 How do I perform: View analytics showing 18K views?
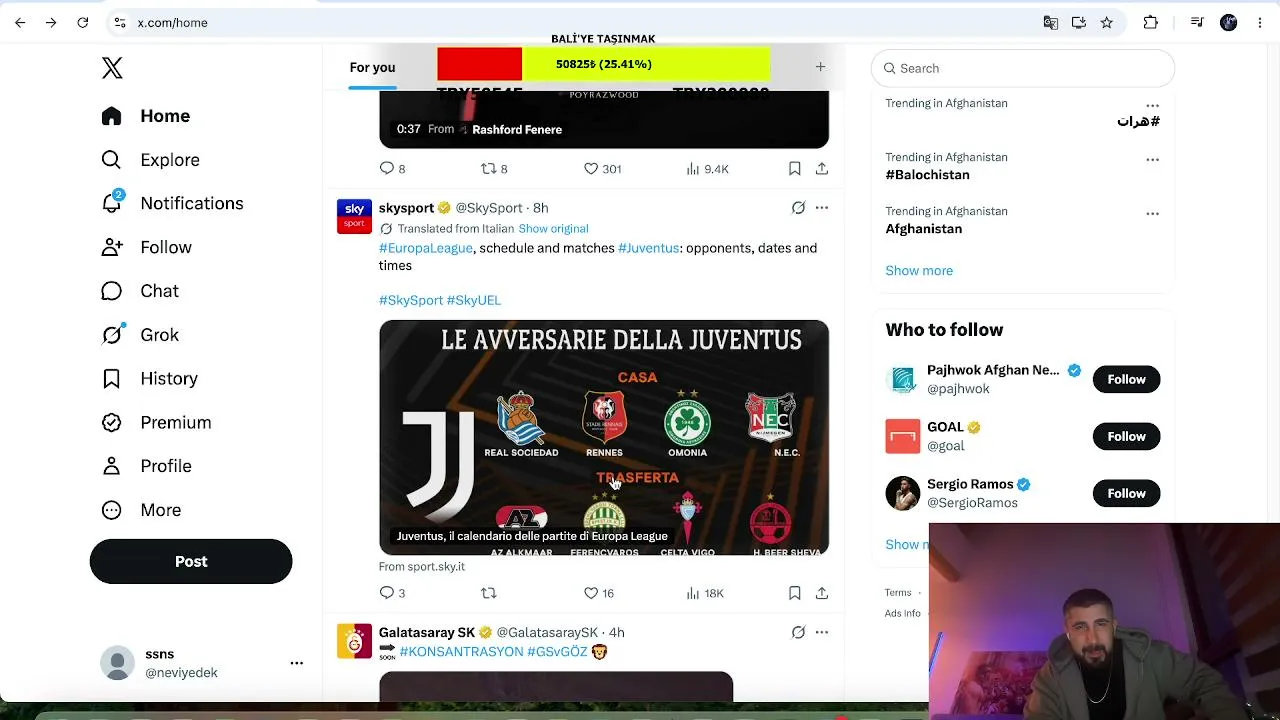[704, 593]
